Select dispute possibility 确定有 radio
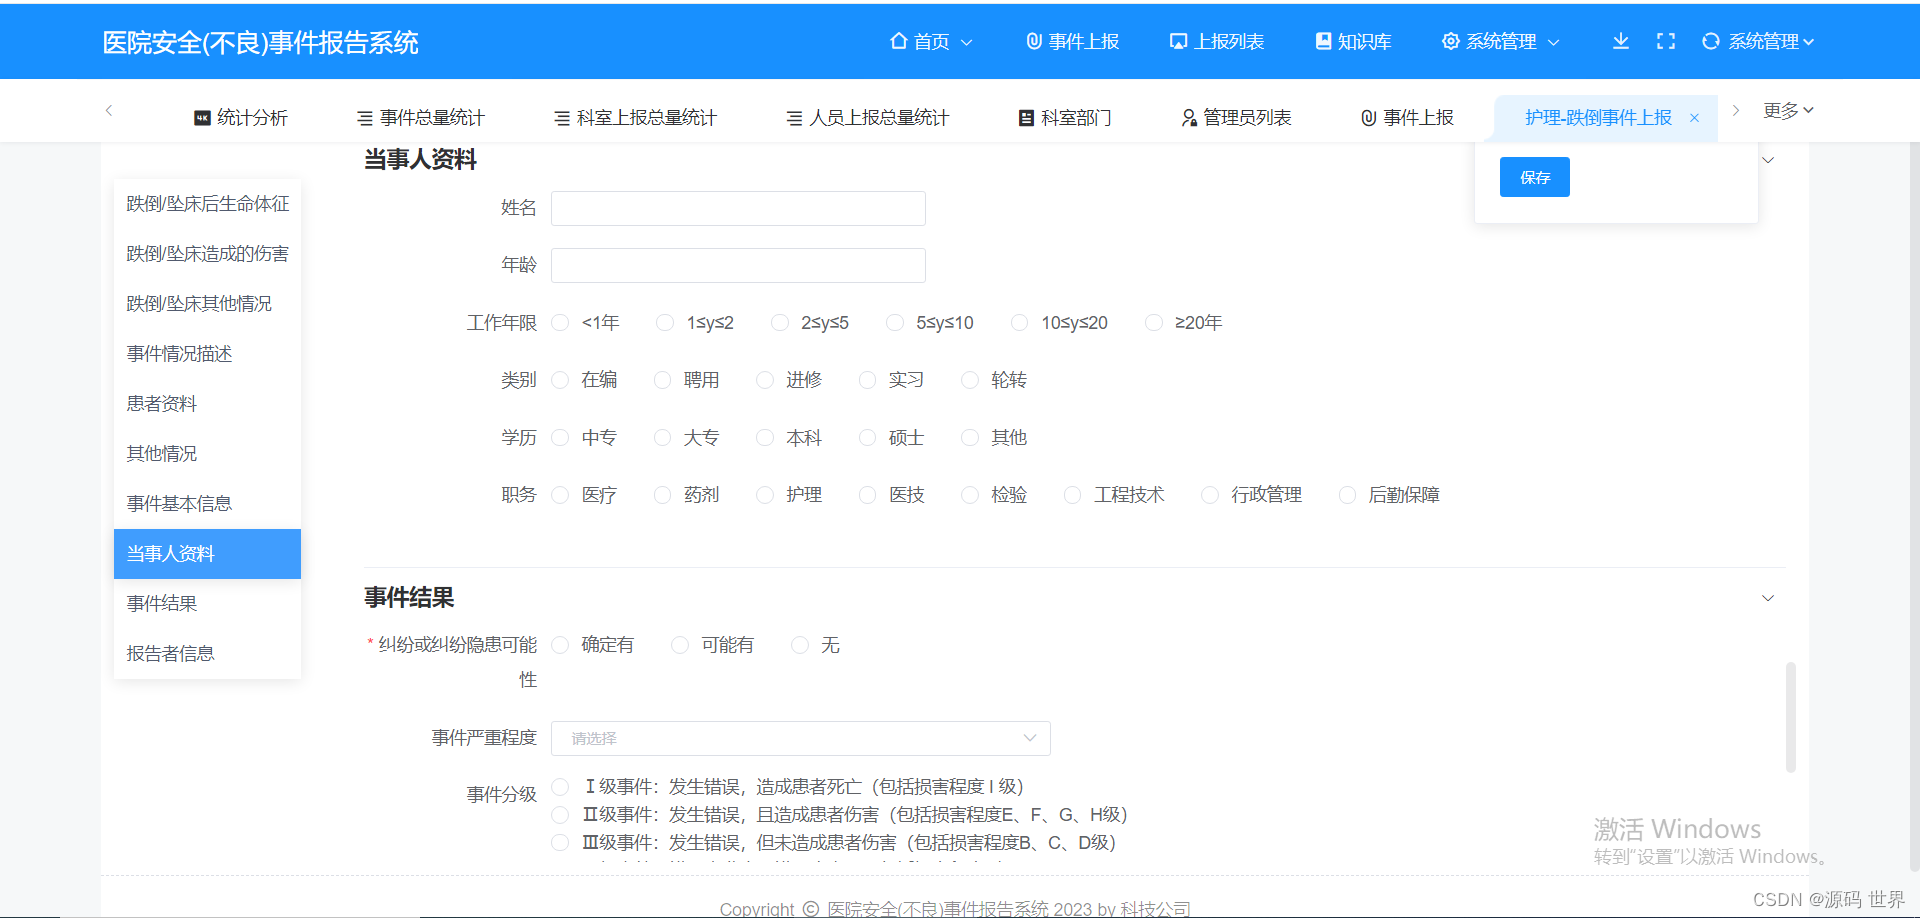Screen dimensions: 1920x918 (560, 645)
